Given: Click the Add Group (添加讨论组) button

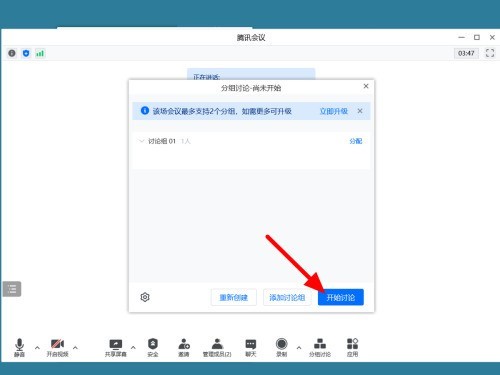Looking at the screenshot, I should pyautogui.click(x=287, y=297).
